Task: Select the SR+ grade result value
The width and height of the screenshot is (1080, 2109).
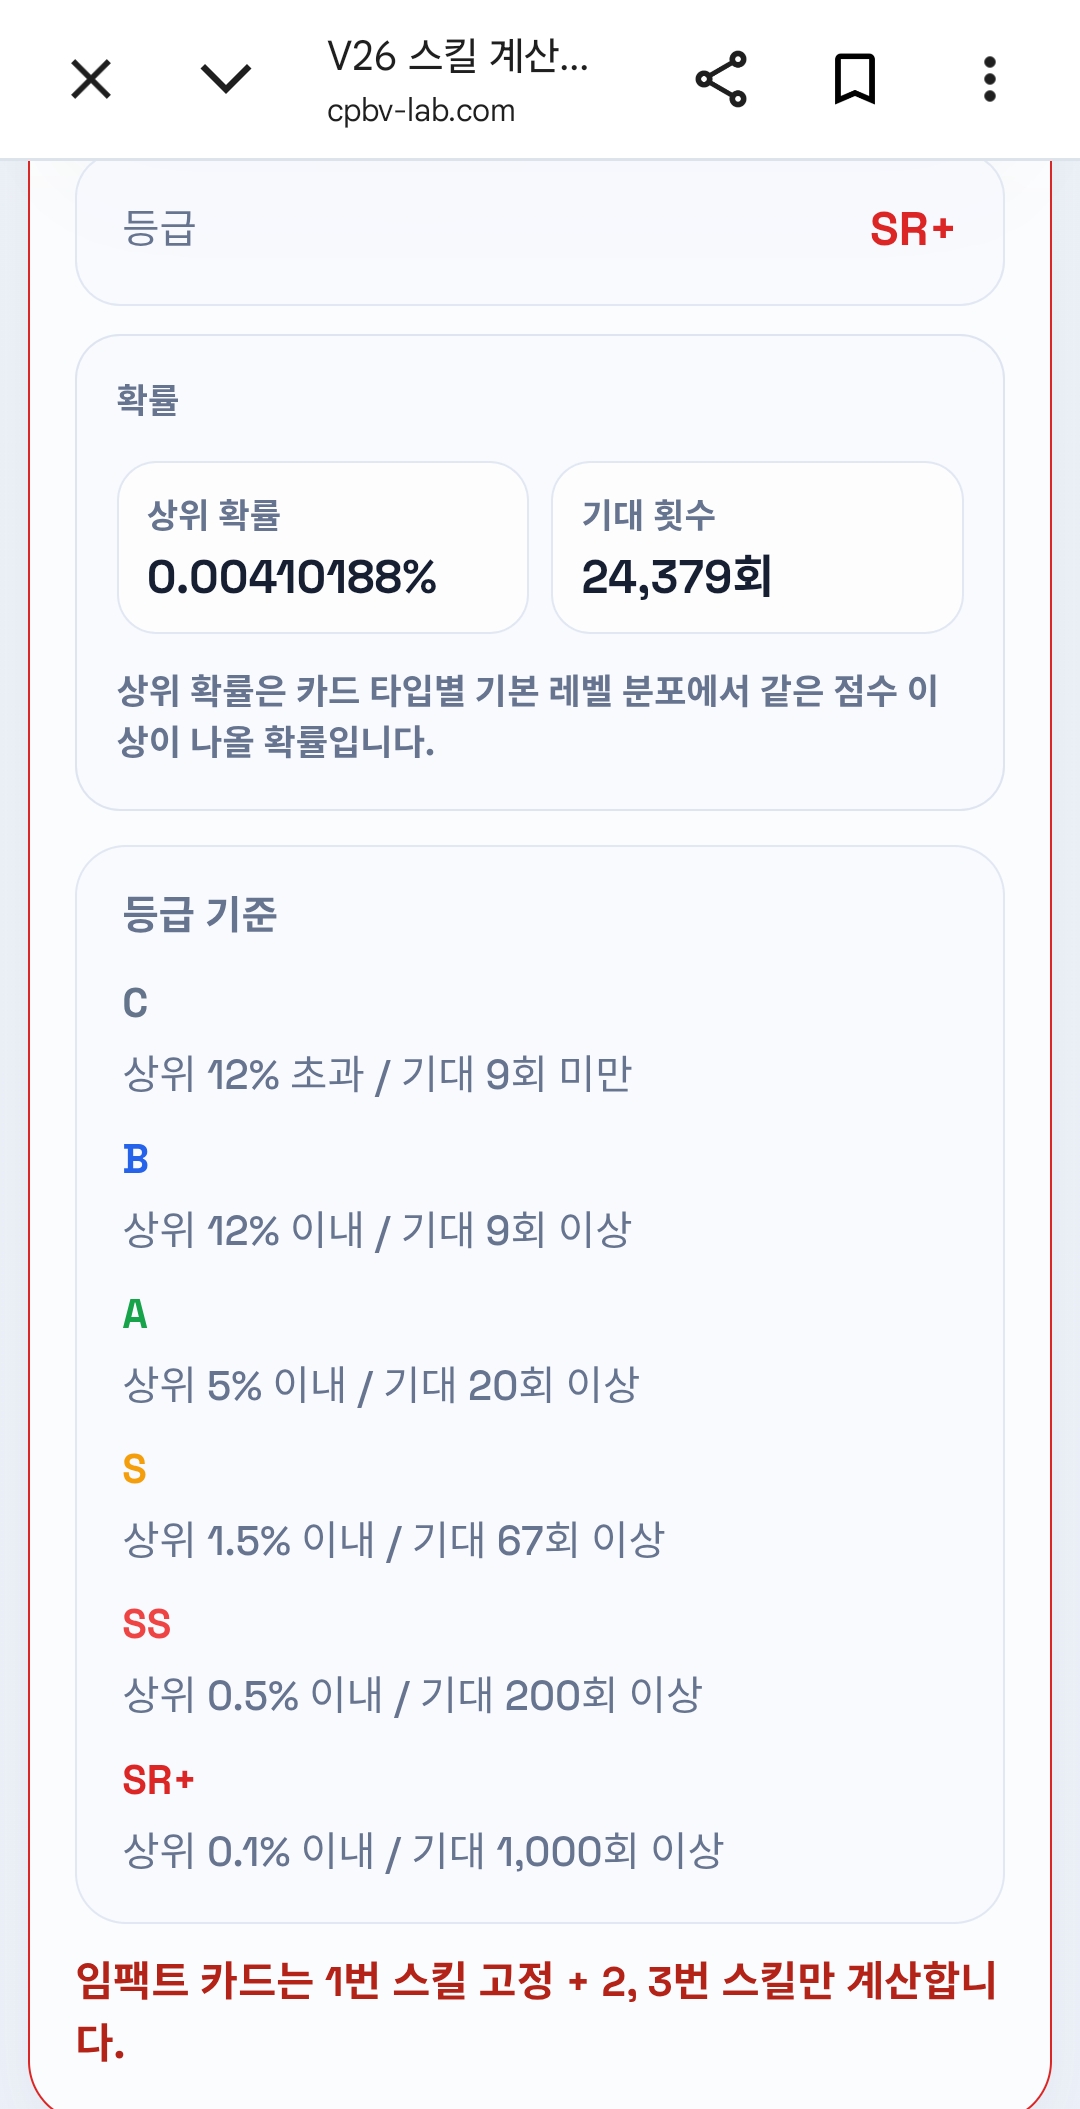Action: click(912, 229)
